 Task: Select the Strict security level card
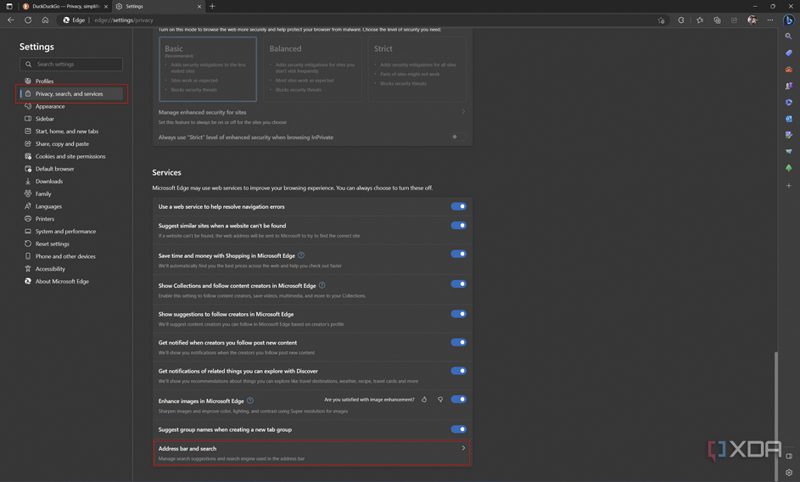pos(417,69)
